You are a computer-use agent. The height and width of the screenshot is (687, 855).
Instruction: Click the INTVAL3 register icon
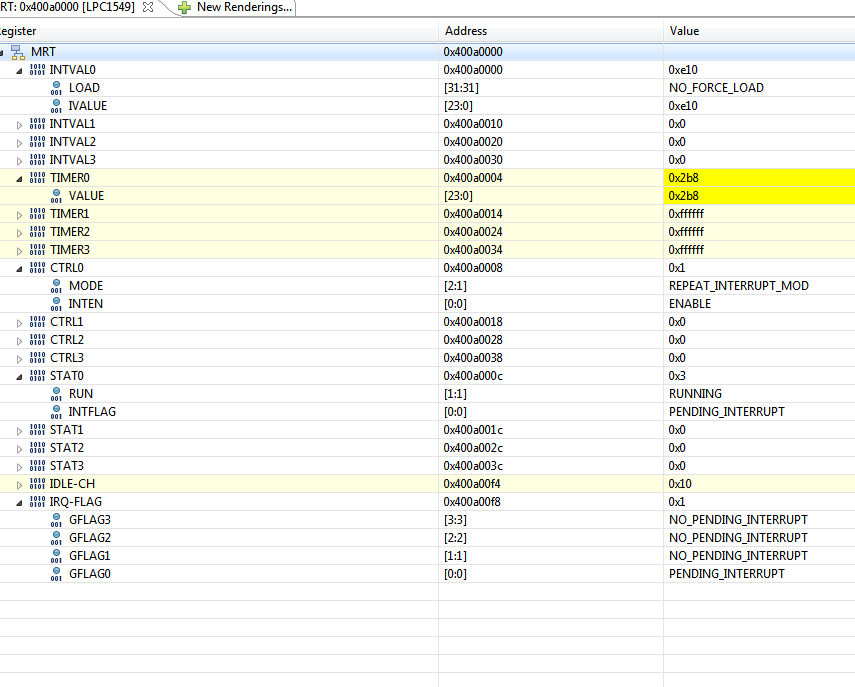click(x=37, y=160)
